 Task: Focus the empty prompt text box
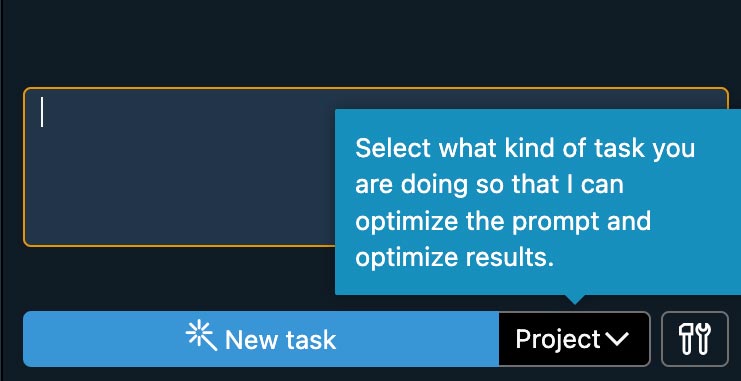180,167
